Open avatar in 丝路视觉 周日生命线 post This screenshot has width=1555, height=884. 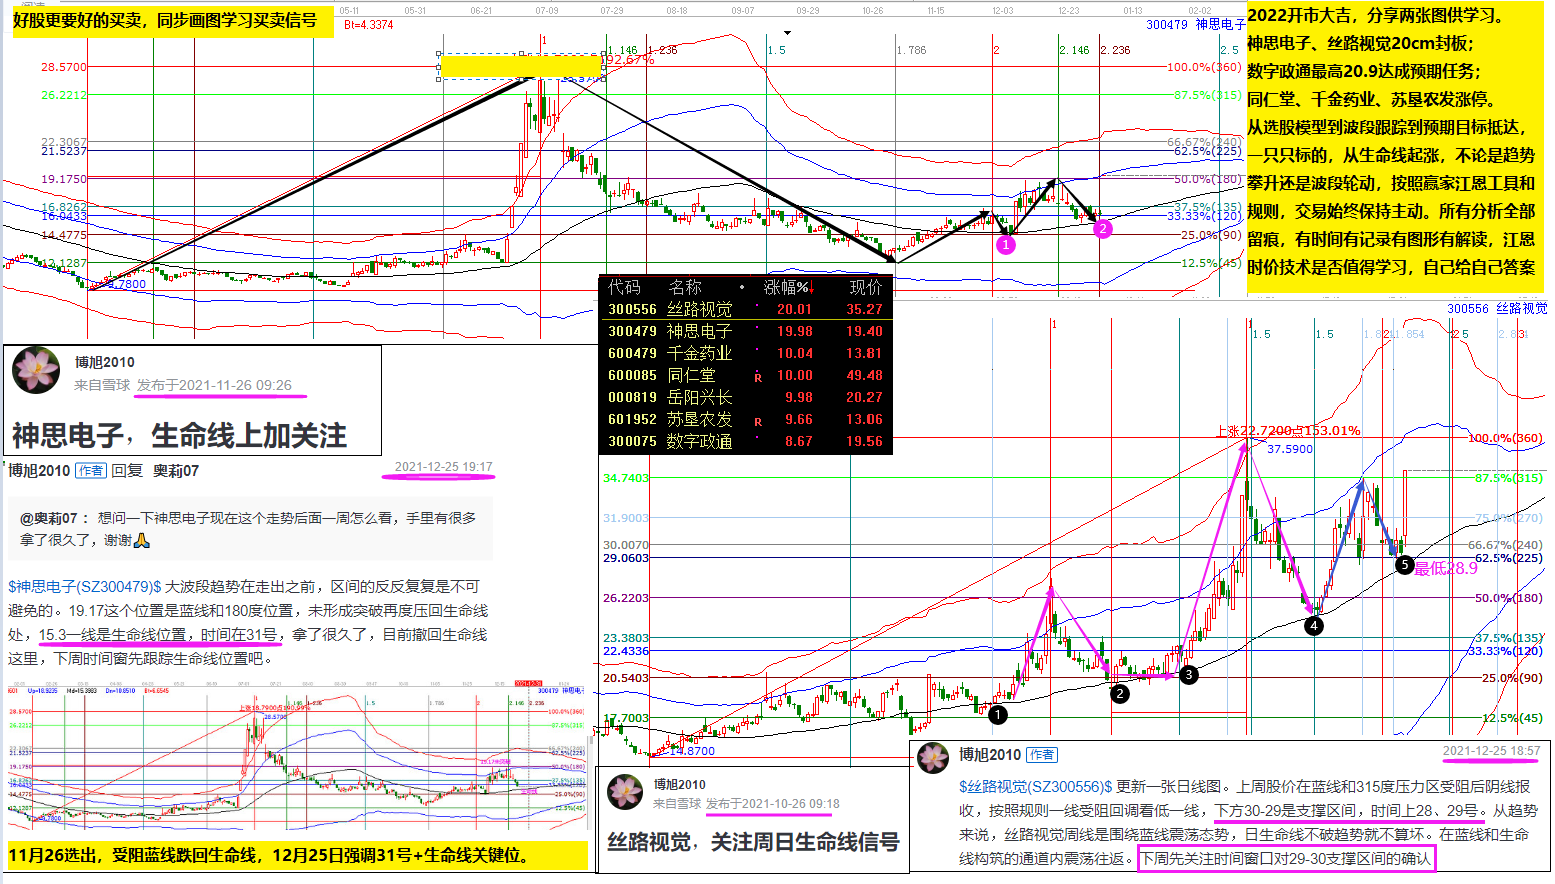625,792
